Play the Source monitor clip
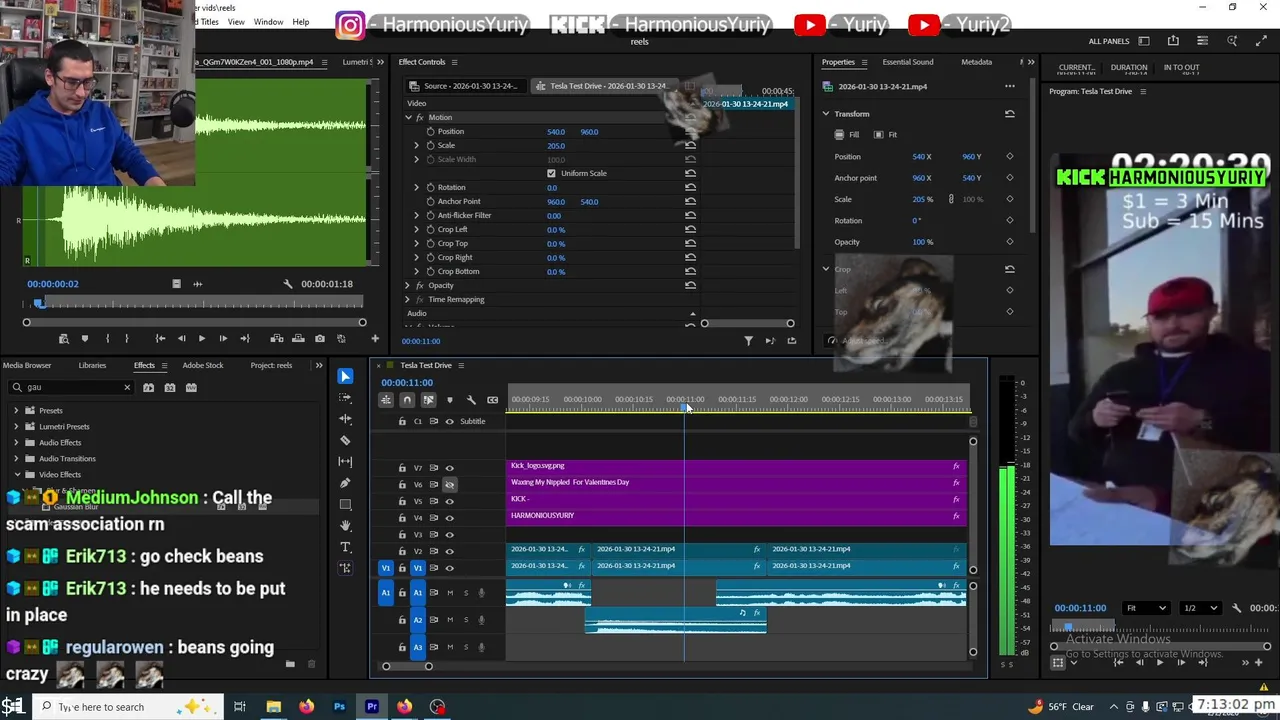 pos(201,339)
